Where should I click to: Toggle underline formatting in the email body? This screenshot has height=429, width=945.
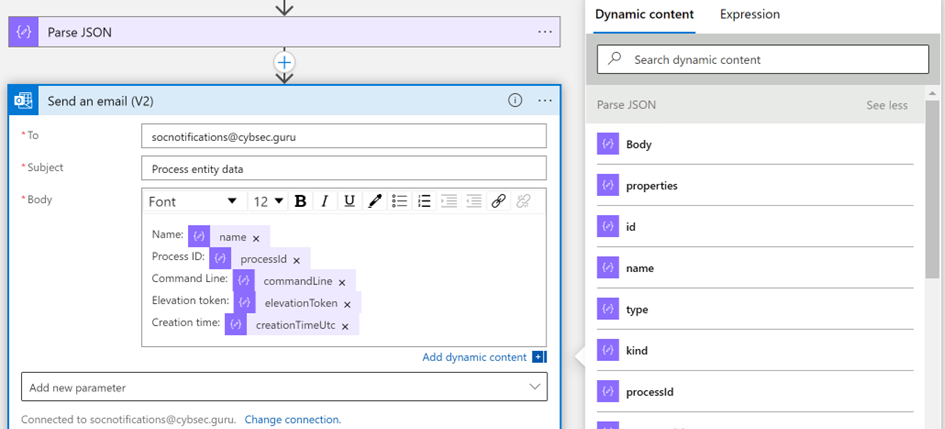pos(349,201)
